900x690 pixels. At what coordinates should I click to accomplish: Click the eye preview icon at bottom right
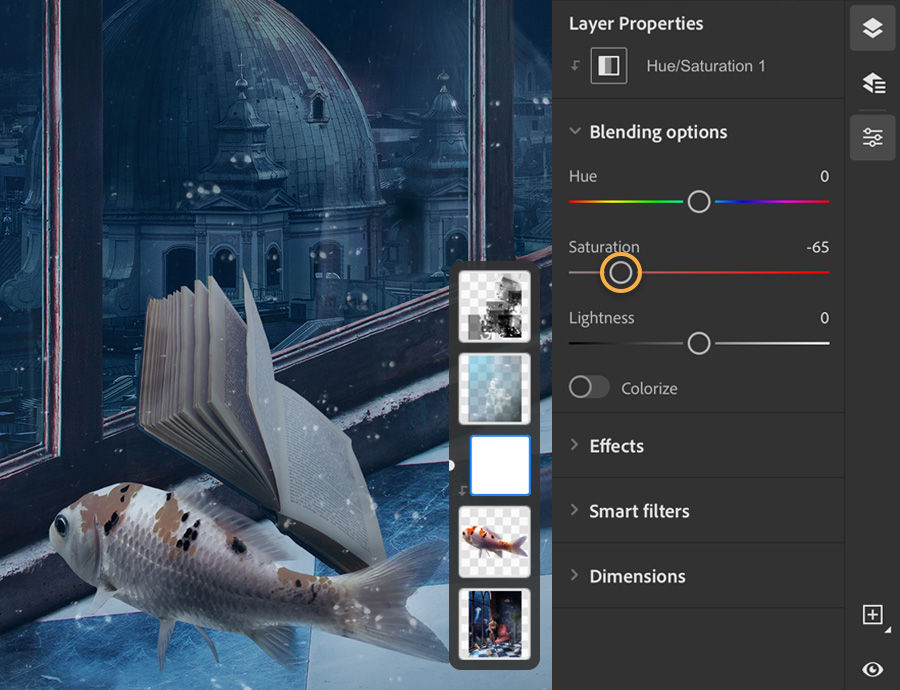pyautogui.click(x=871, y=668)
